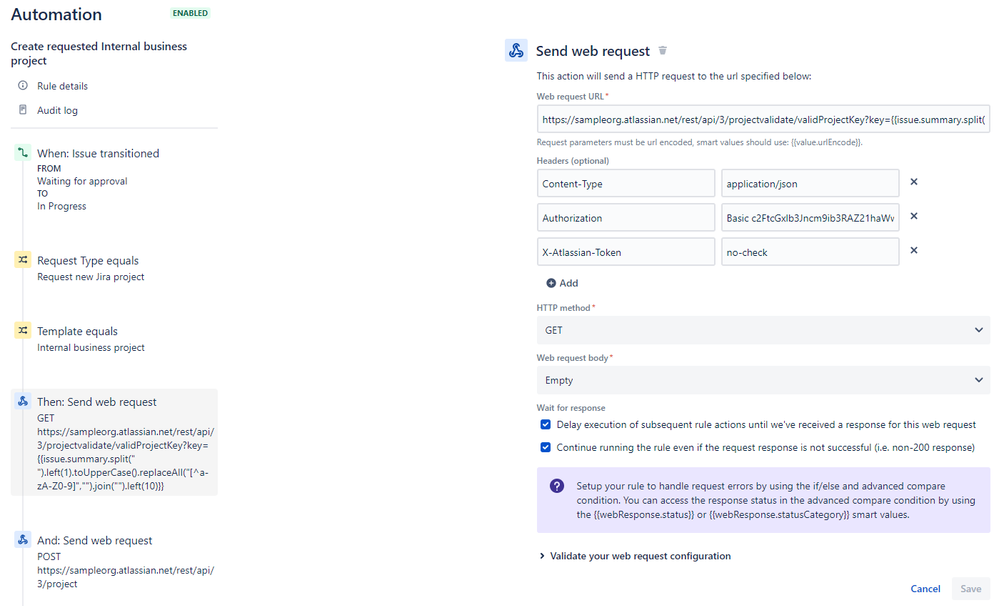Toggle Delay execution of subsequent rule actions checkbox
This screenshot has height=606, width=999.
coord(545,425)
